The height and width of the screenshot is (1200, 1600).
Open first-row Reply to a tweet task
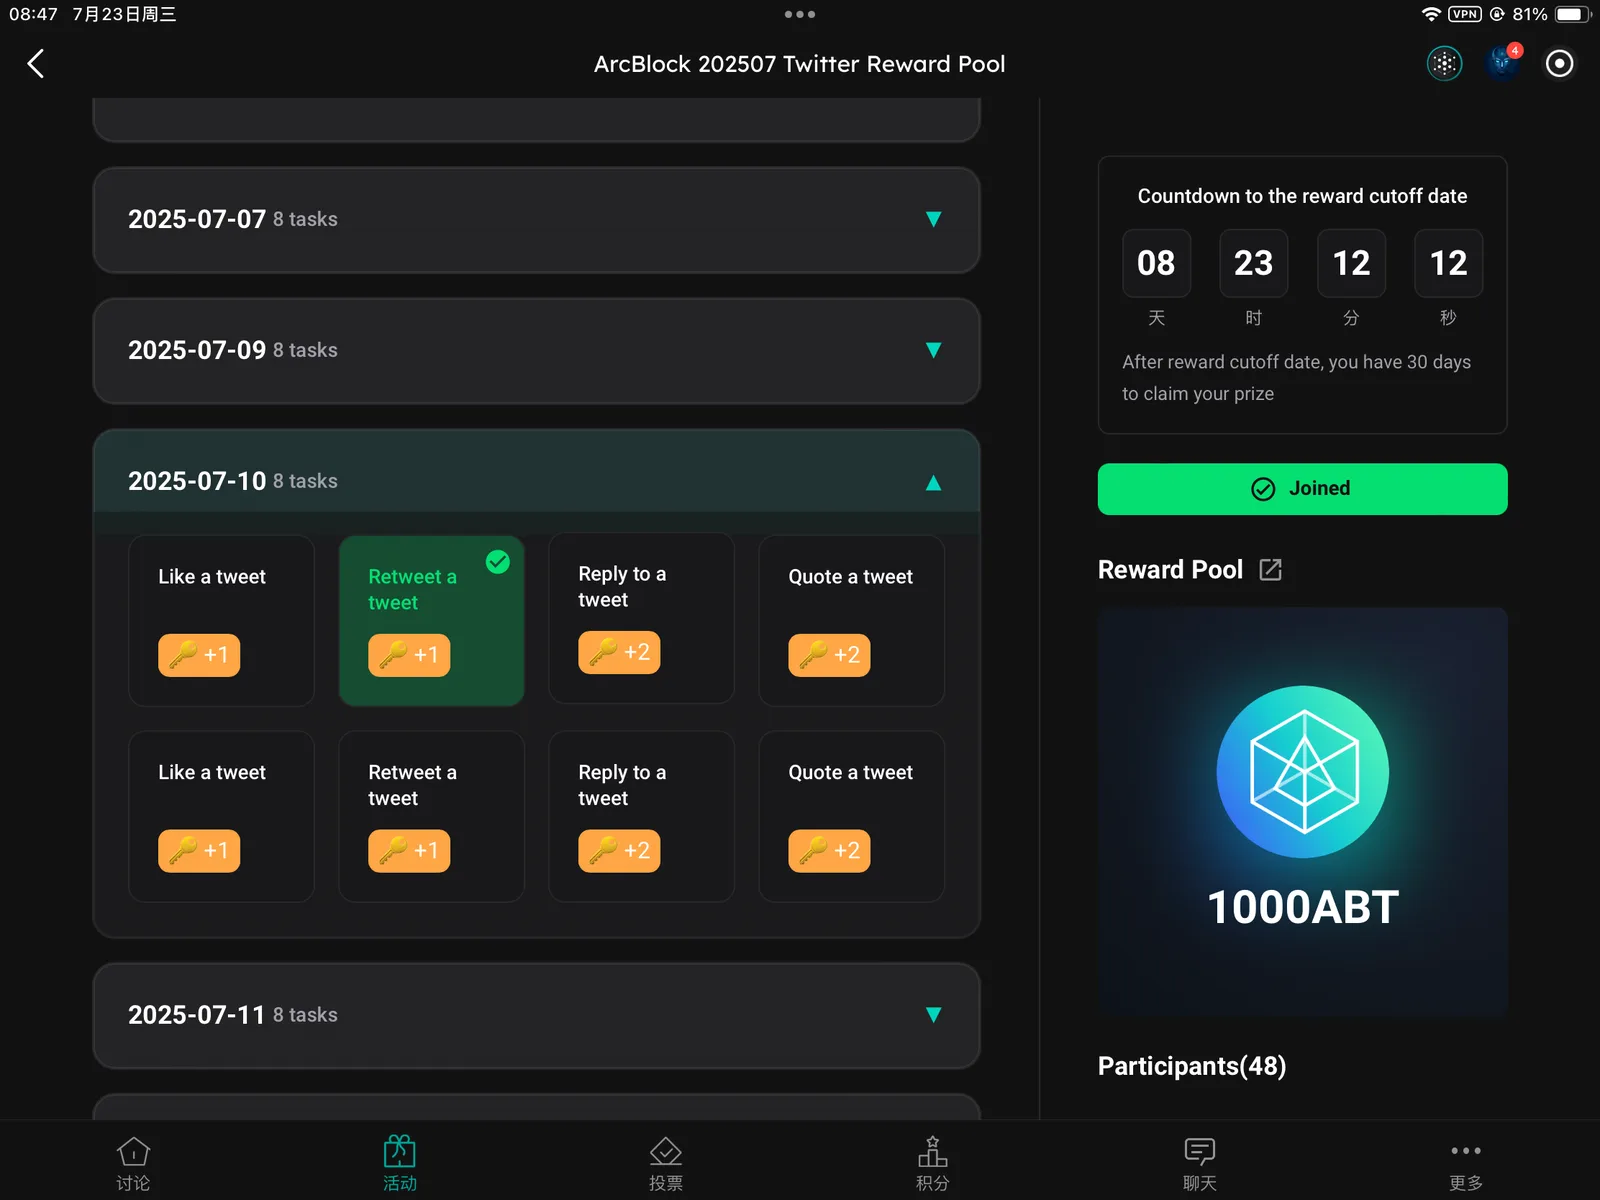pyautogui.click(x=641, y=620)
